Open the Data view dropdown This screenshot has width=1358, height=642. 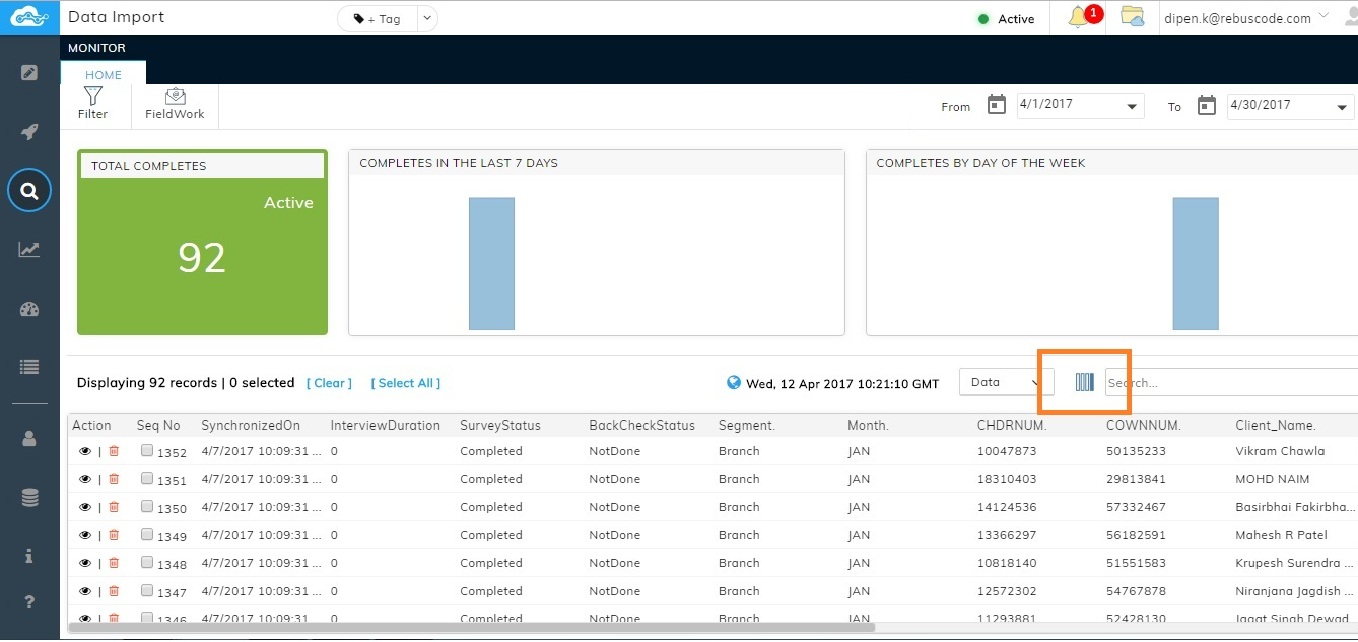click(1006, 382)
